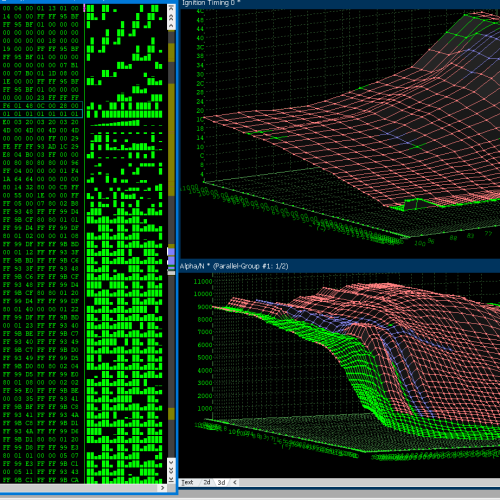Screen dimensions: 500x500
Task: Move one line up in hex scrollbar
Action: coord(171,26)
